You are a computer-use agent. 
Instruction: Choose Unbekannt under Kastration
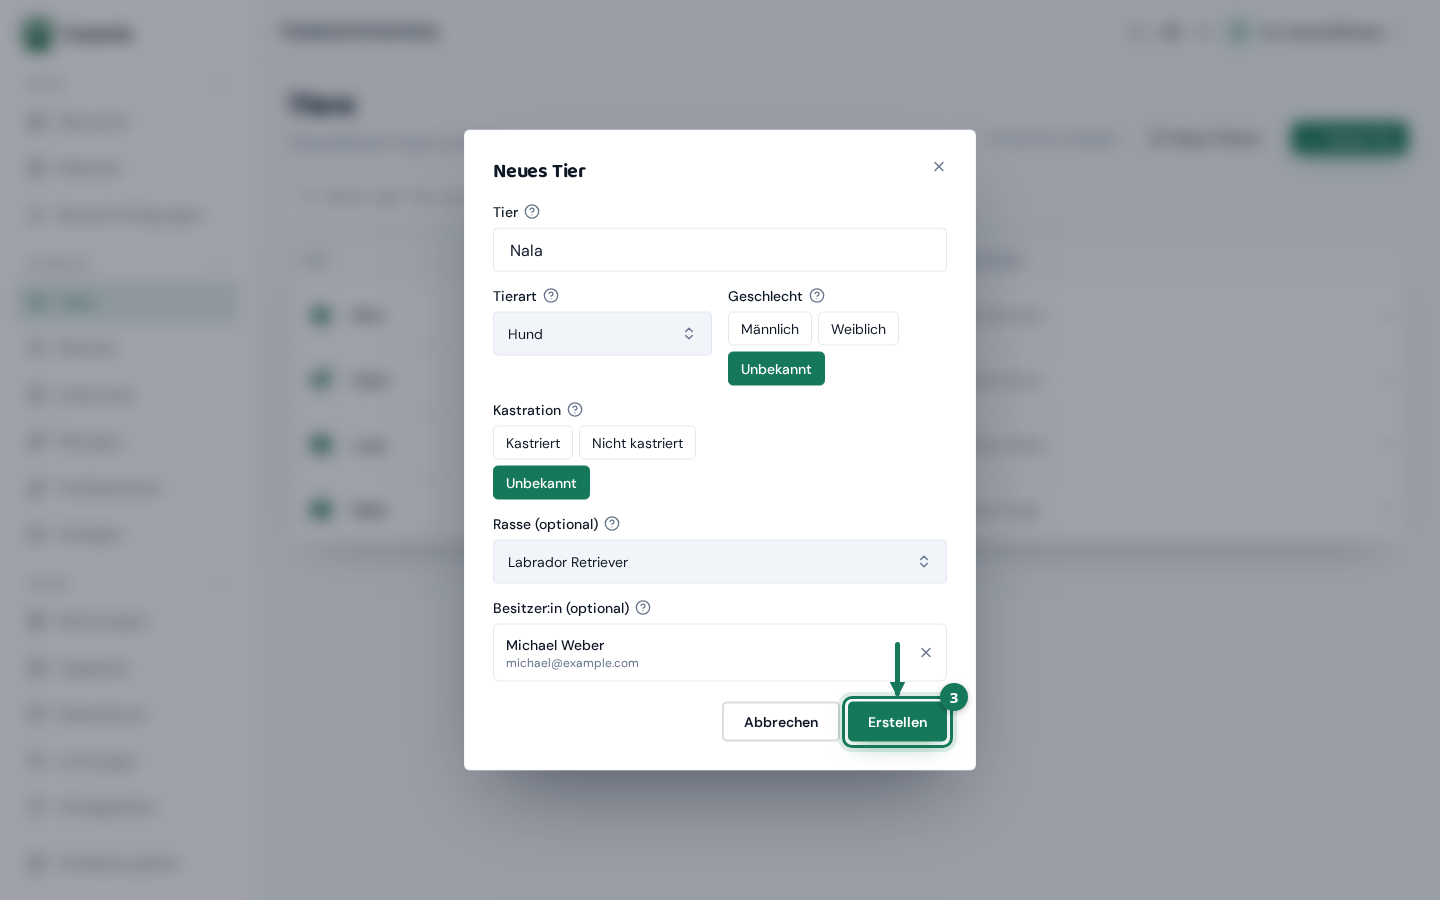coord(541,483)
